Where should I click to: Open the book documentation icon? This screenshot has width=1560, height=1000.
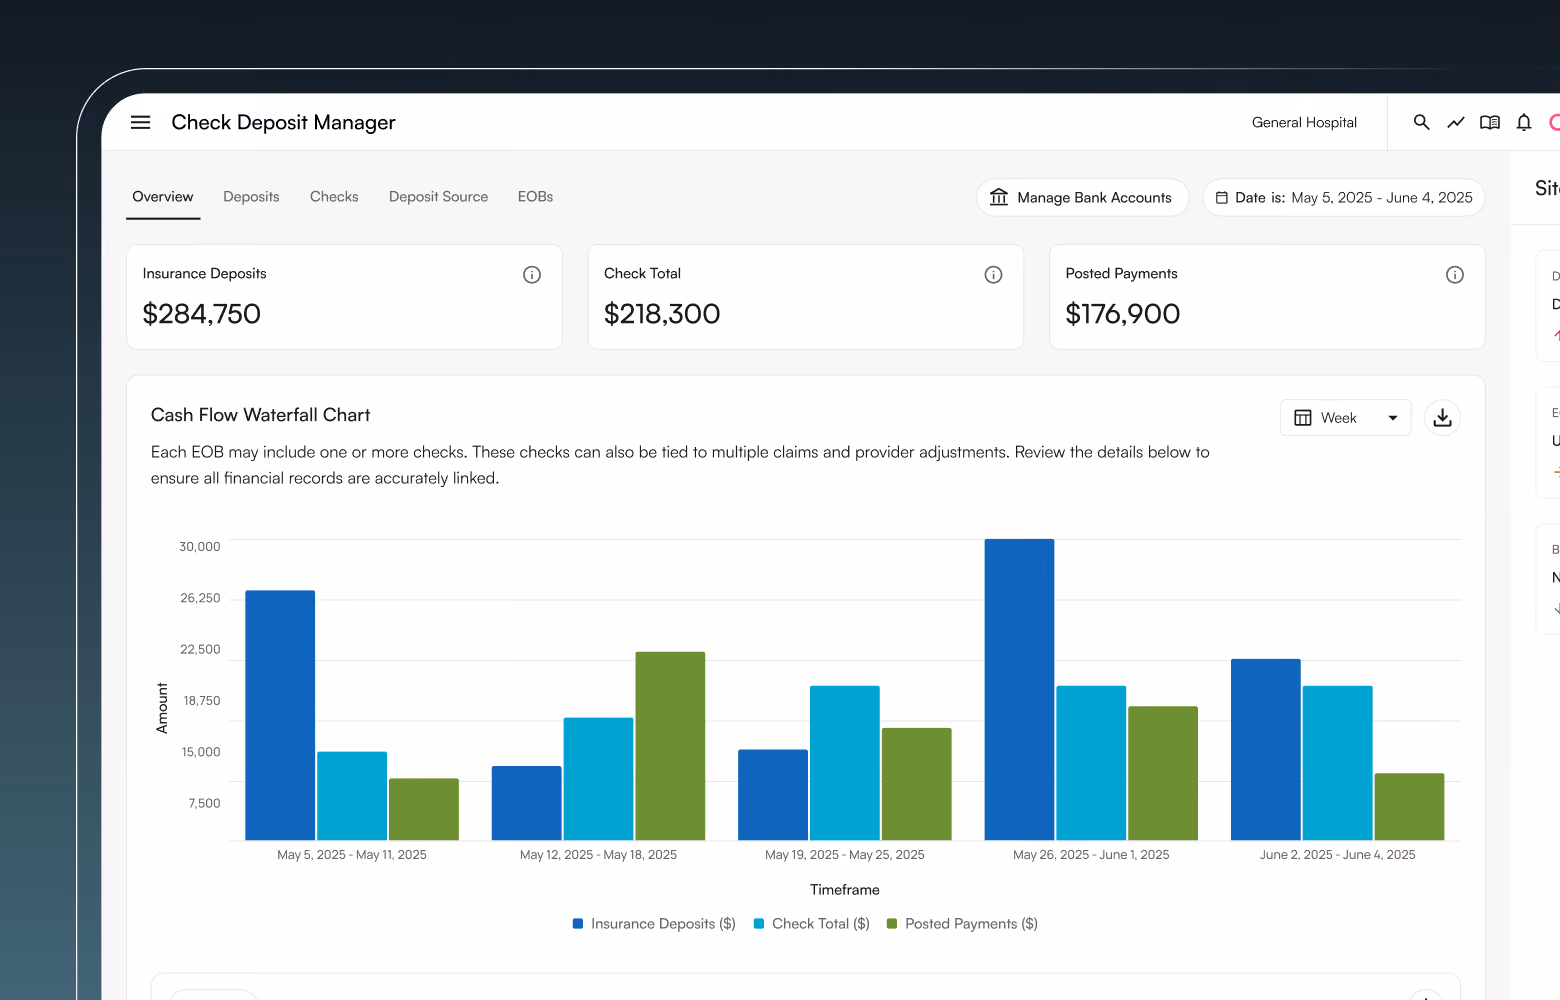pyautogui.click(x=1490, y=122)
